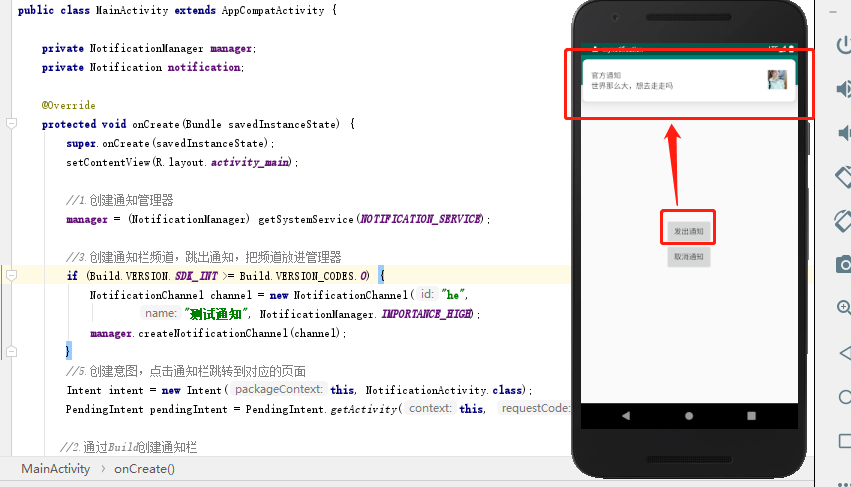Open the emulator extended controls (three dots)

(x=844, y=483)
